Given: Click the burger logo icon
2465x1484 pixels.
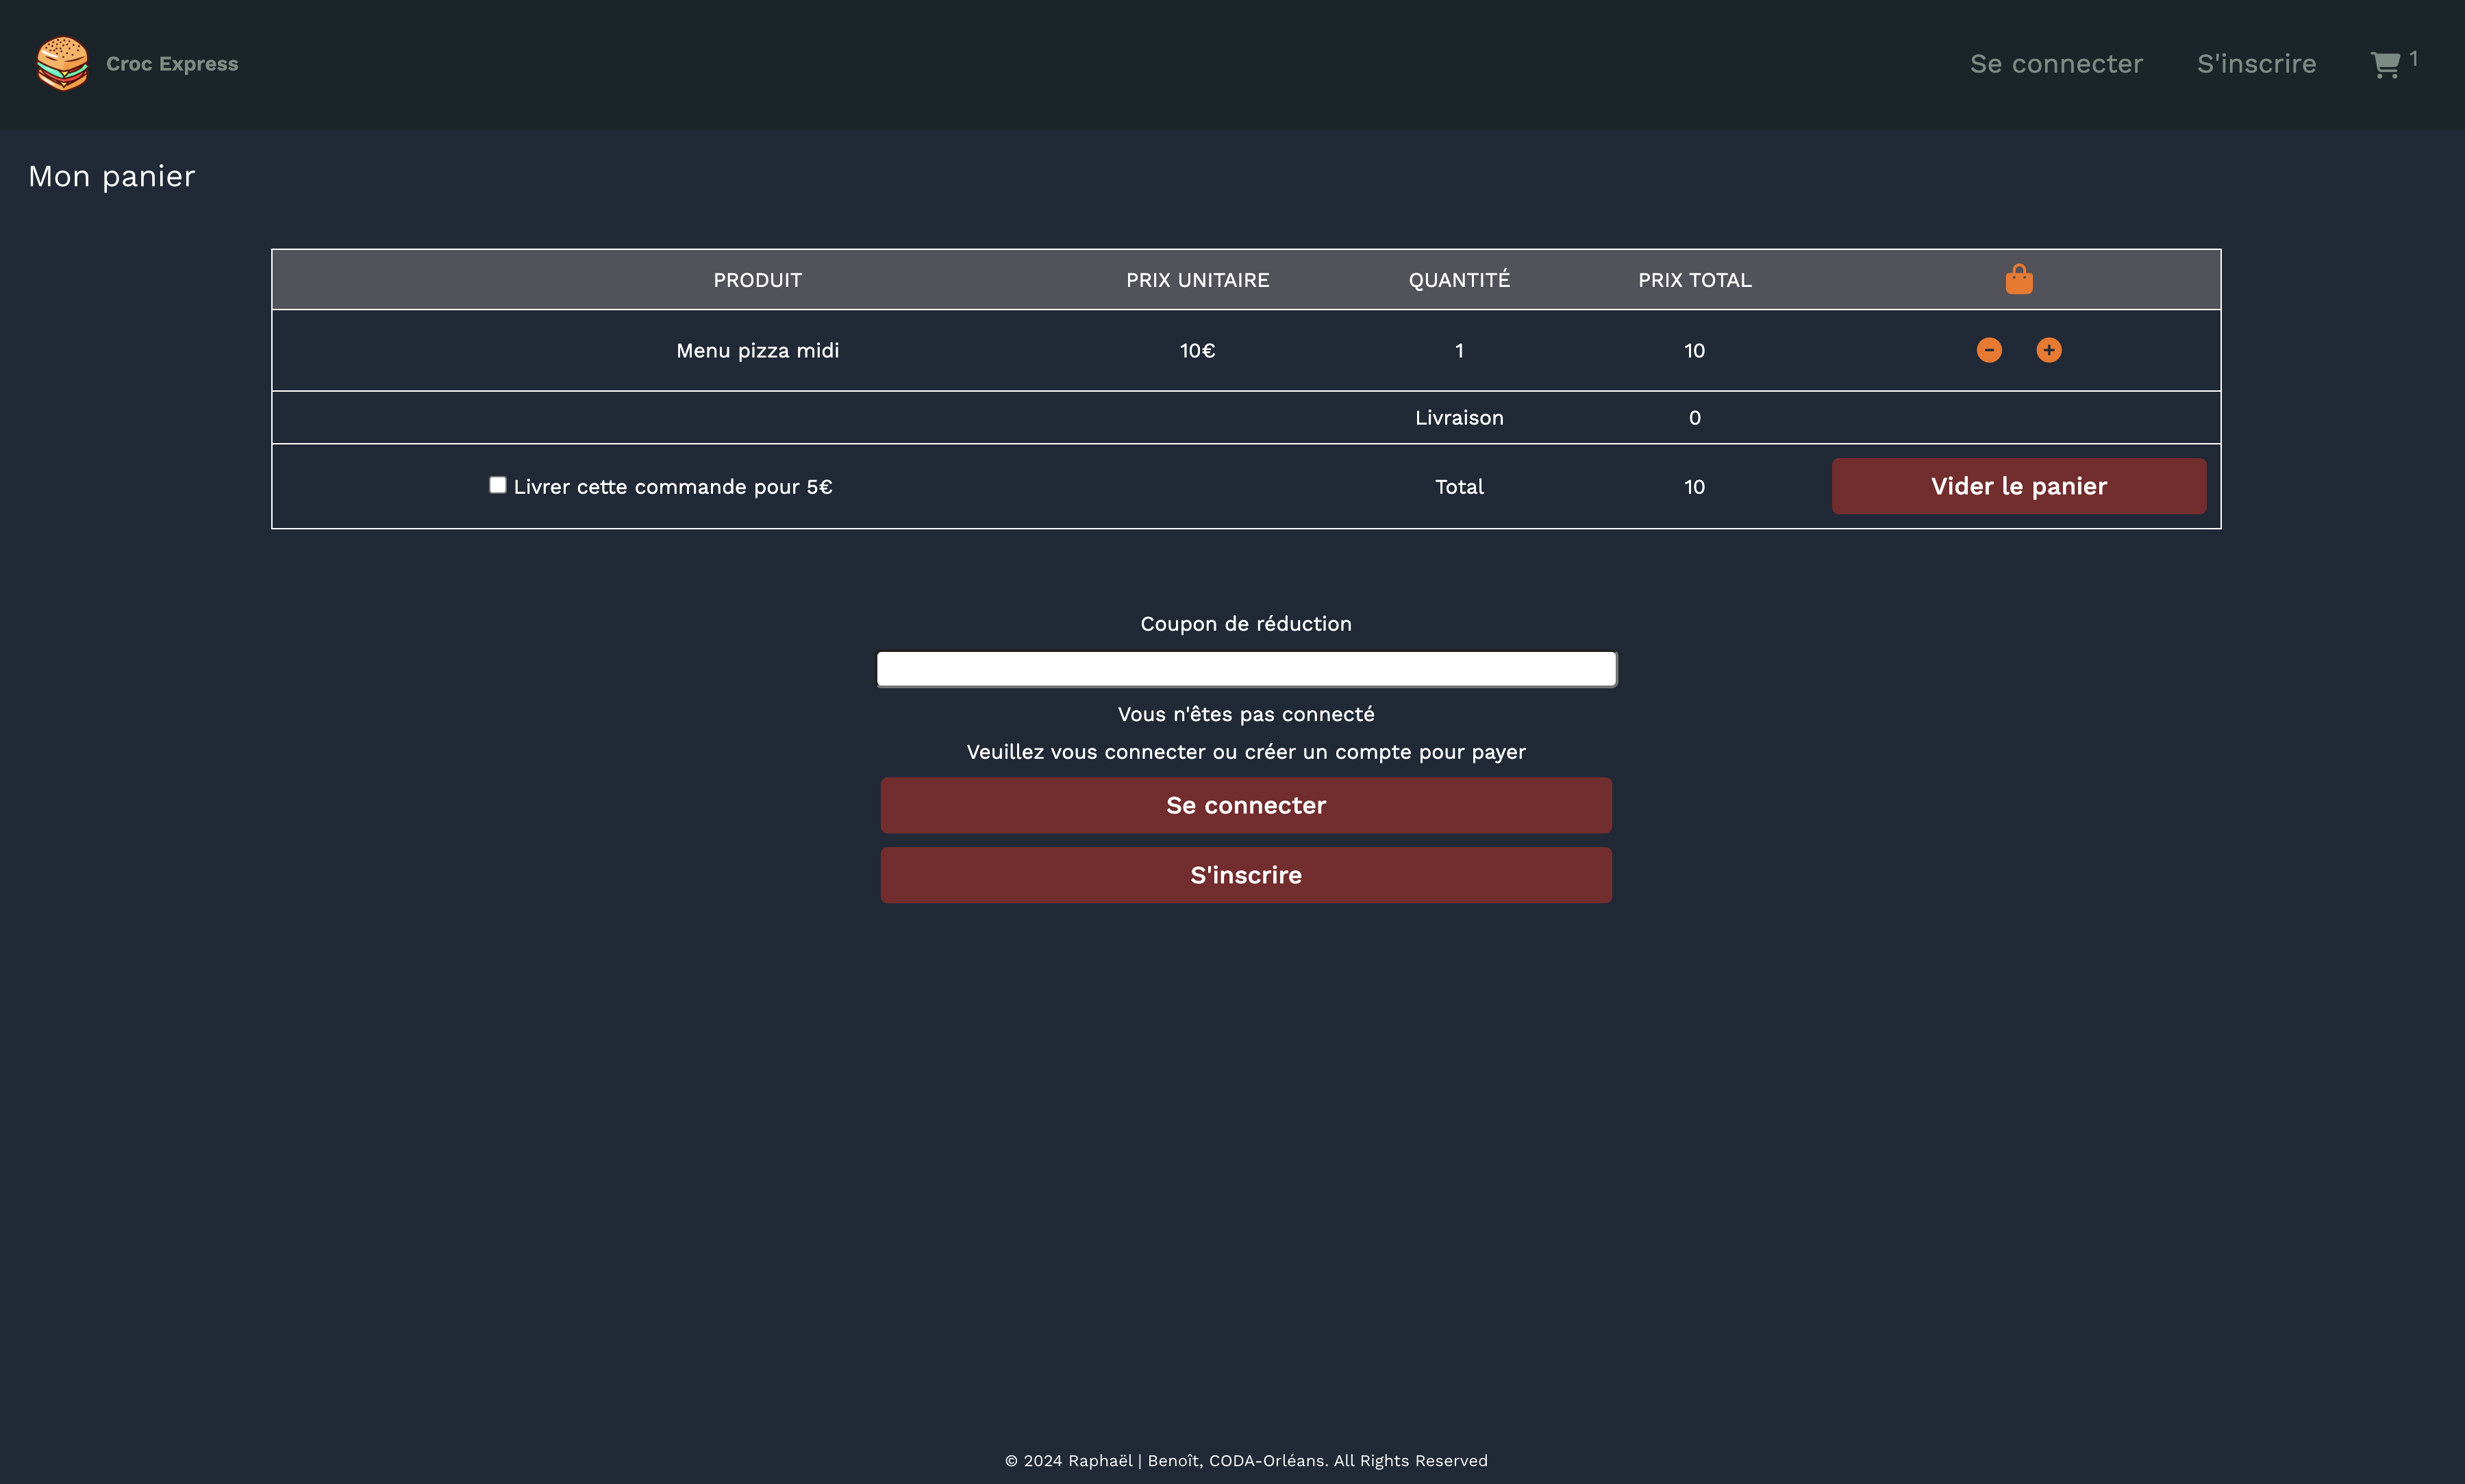Looking at the screenshot, I should [62, 63].
